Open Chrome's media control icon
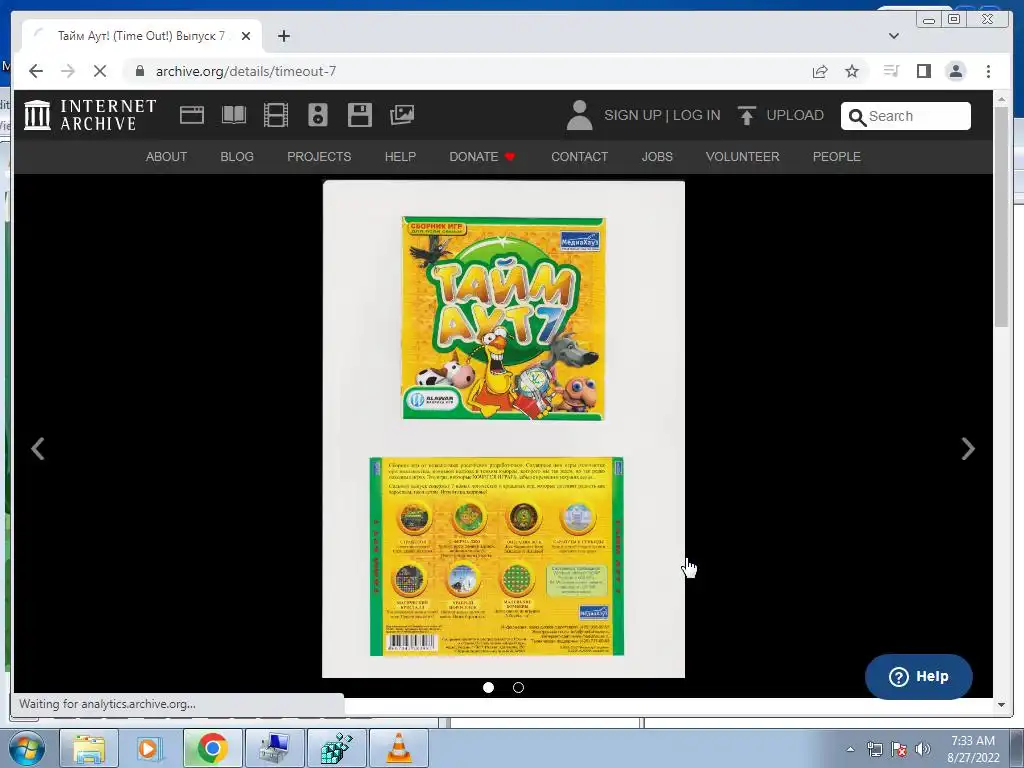 pyautogui.click(x=891, y=71)
